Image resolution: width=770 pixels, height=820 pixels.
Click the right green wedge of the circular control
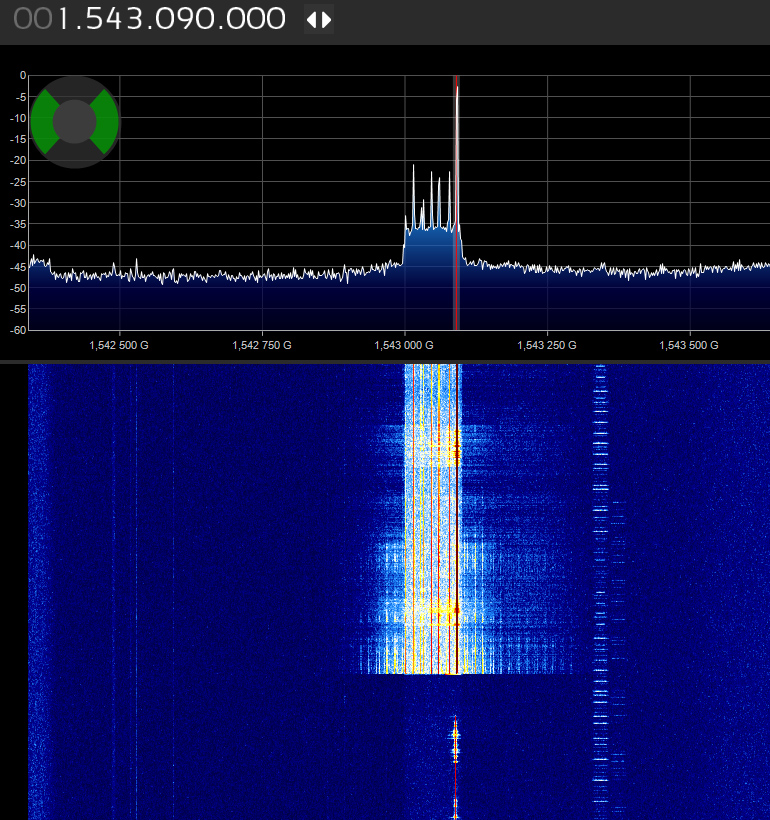coord(106,122)
